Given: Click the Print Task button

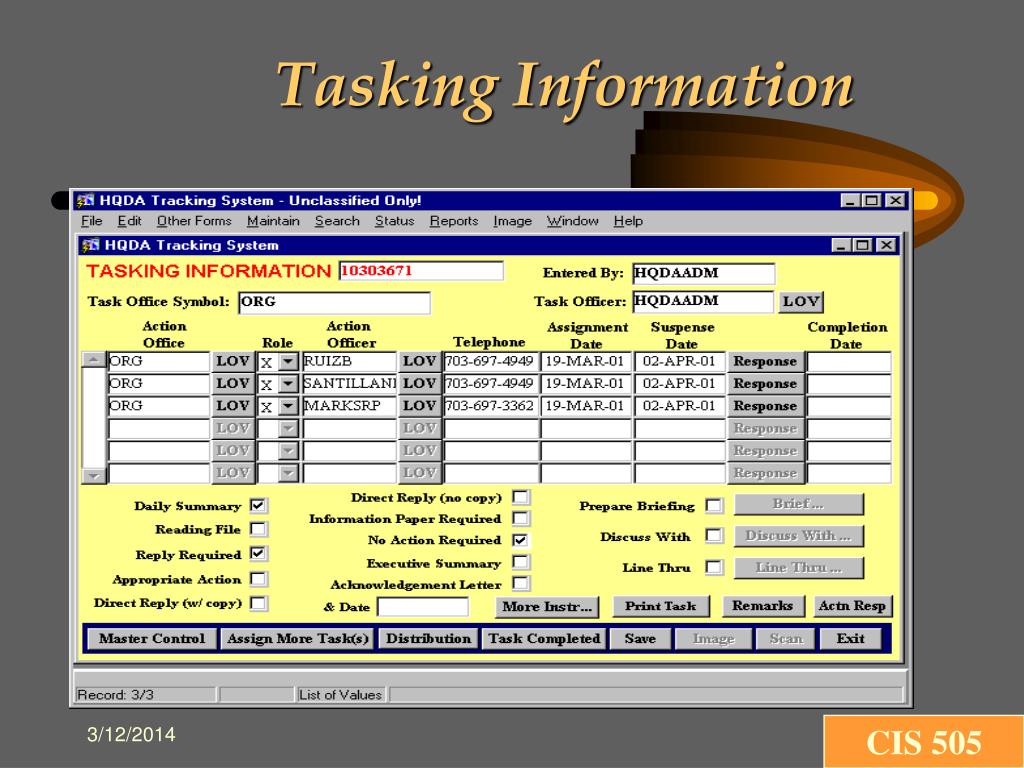Looking at the screenshot, I should (660, 606).
